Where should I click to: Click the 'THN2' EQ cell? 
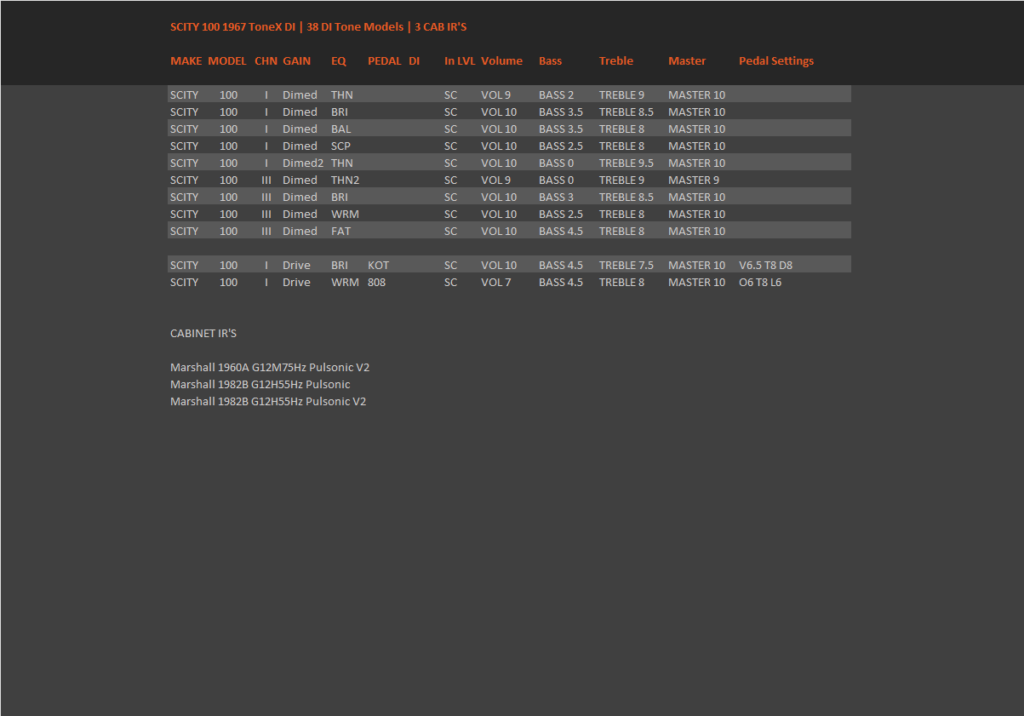(x=345, y=180)
